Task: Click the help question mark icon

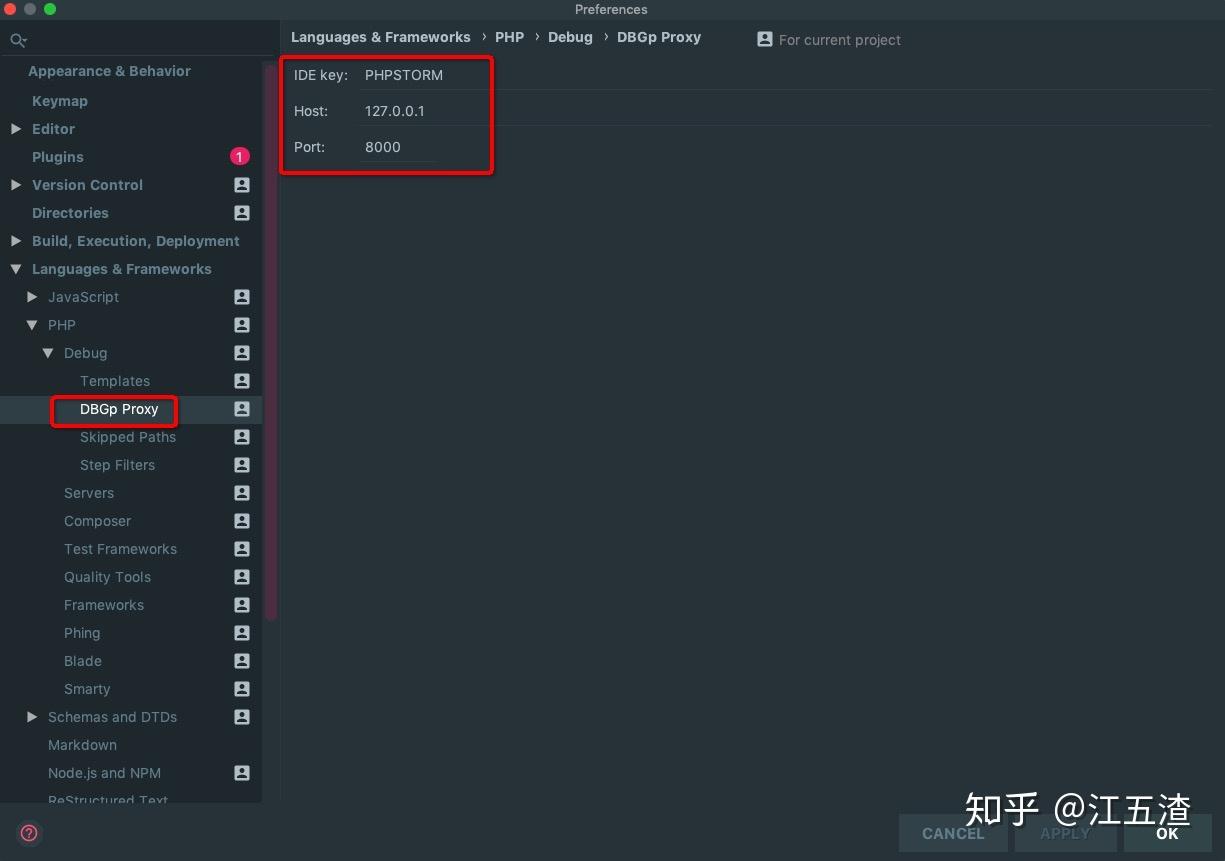Action: pyautogui.click(x=28, y=833)
